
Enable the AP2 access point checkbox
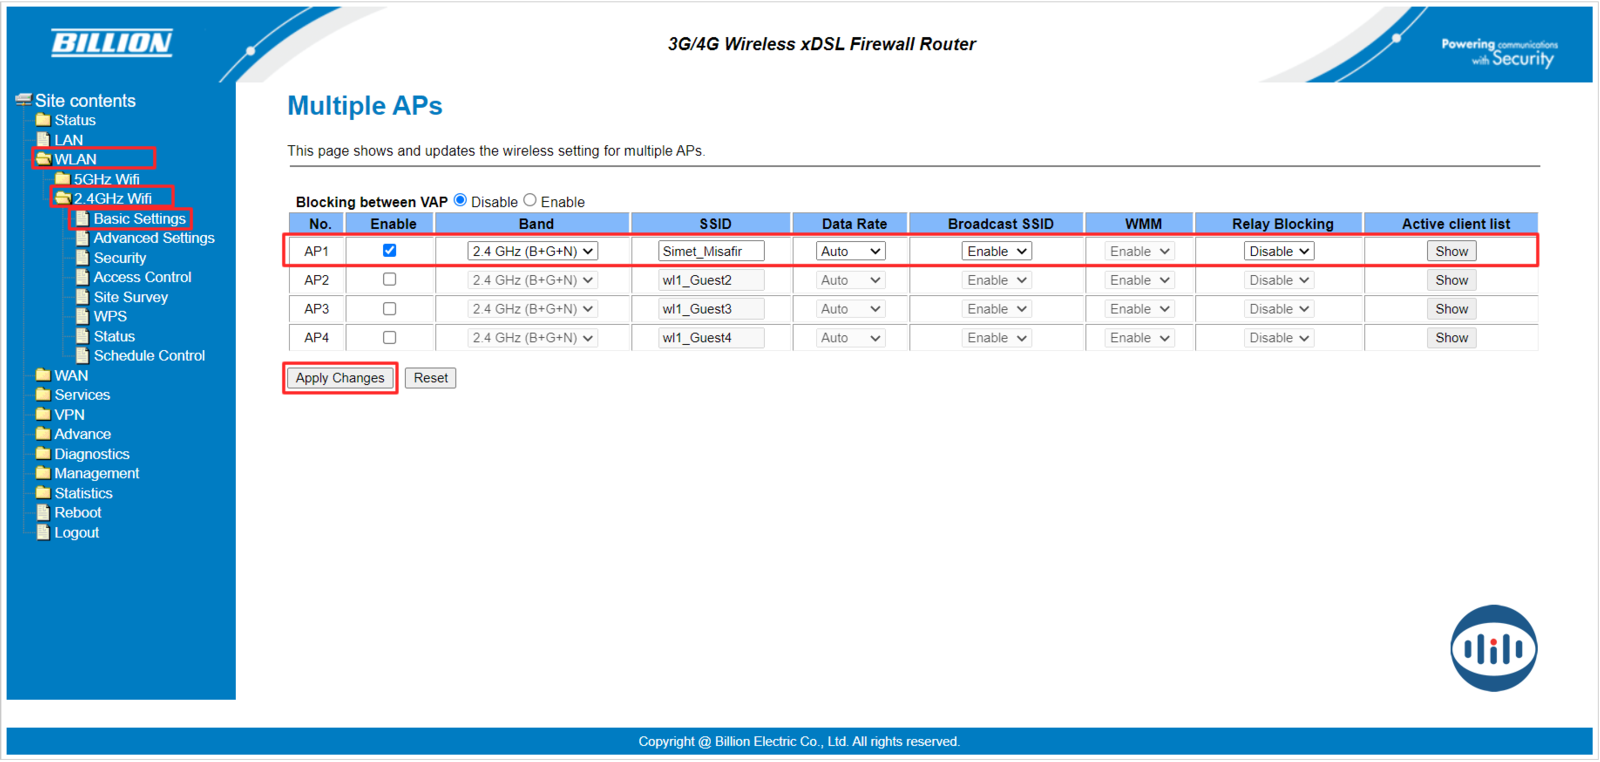point(389,280)
